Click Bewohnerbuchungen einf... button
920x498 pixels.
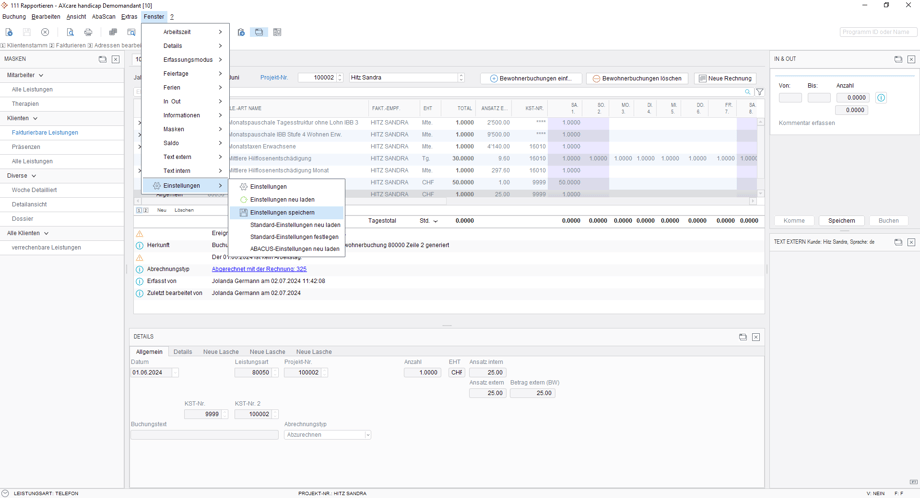tap(531, 79)
